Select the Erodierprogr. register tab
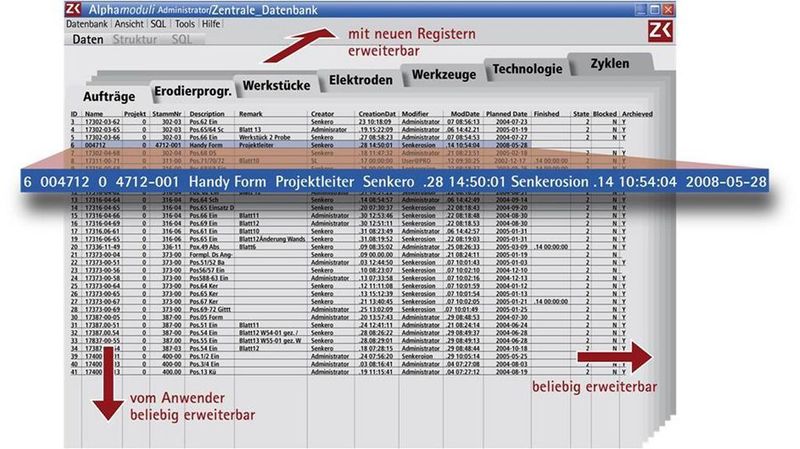 point(193,91)
